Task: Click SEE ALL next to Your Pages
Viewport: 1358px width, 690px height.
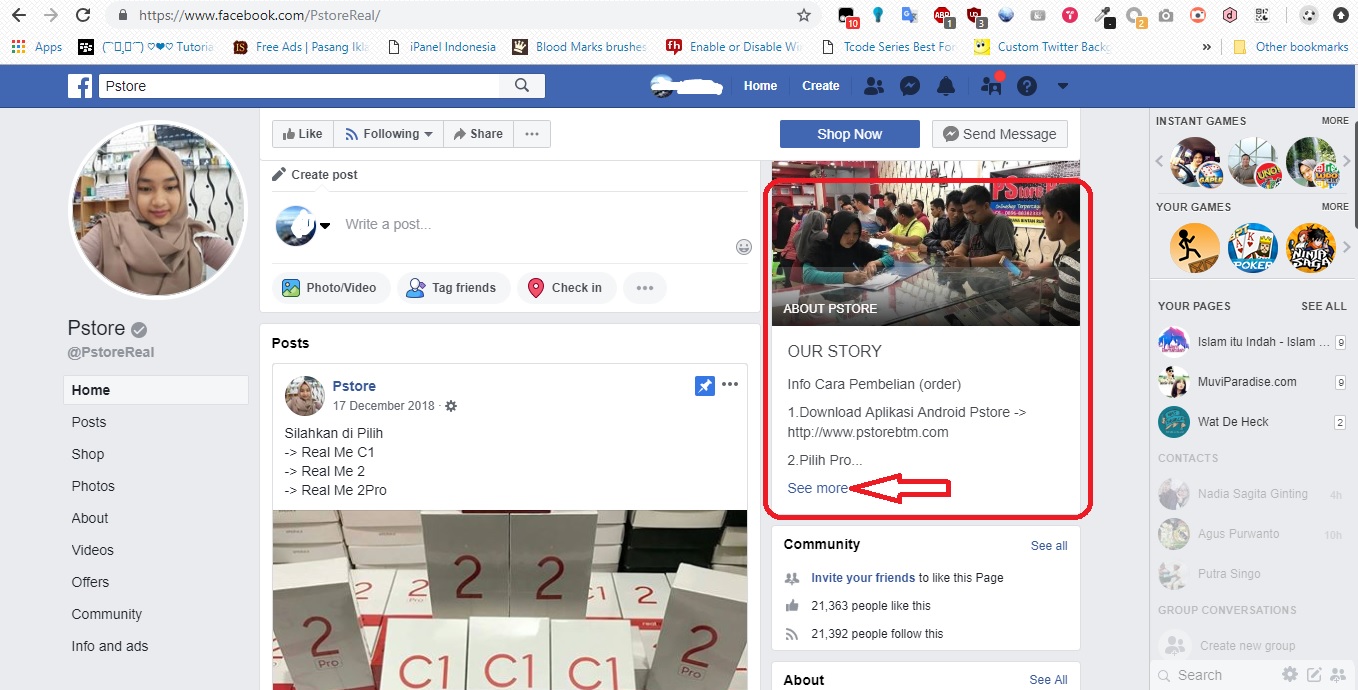Action: coord(1324,306)
